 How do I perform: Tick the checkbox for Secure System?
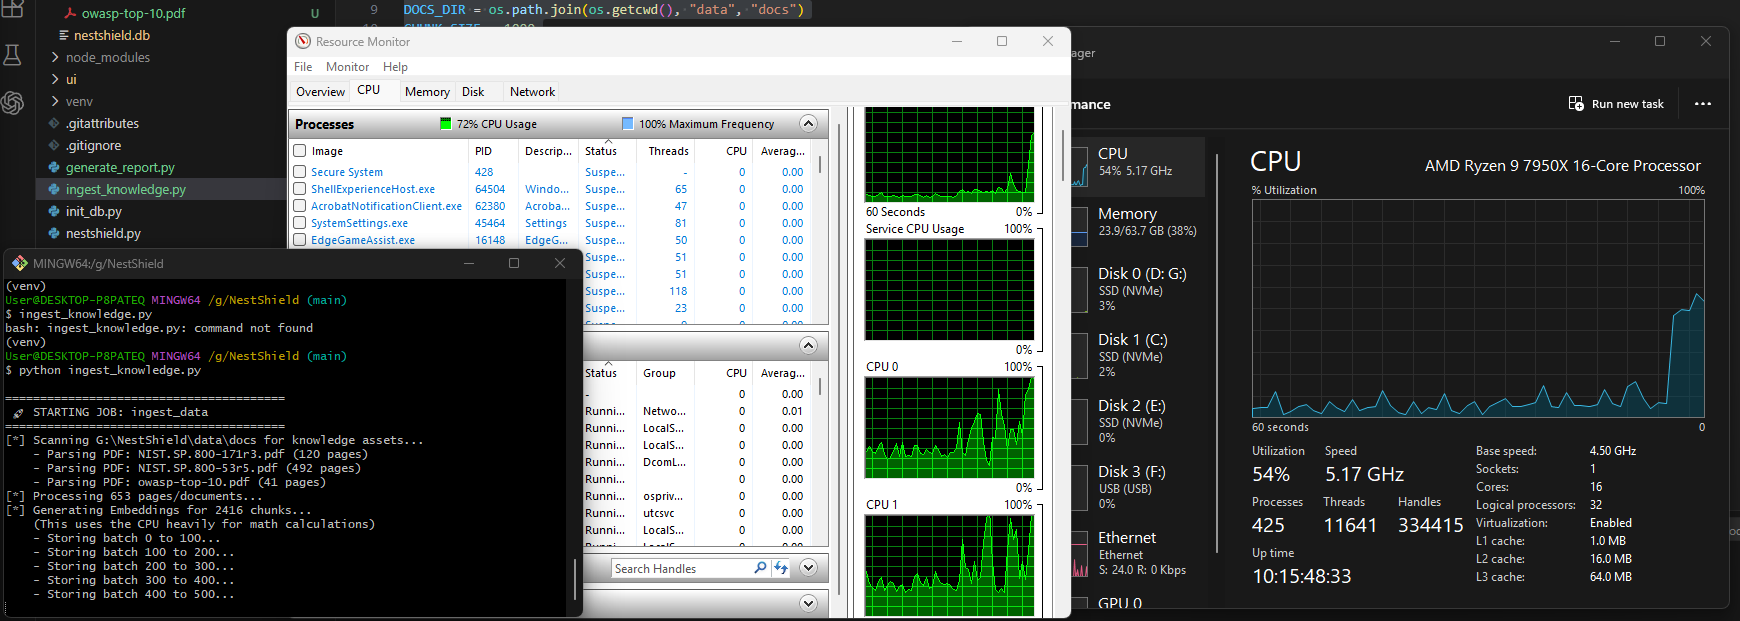click(x=300, y=172)
